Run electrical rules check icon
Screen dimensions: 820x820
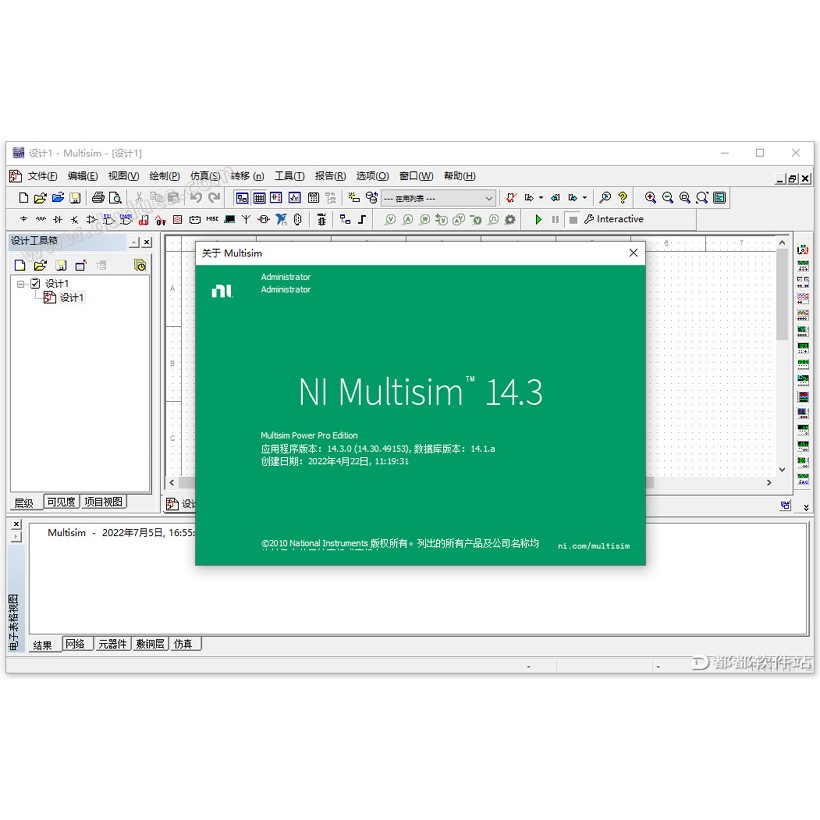pos(511,198)
